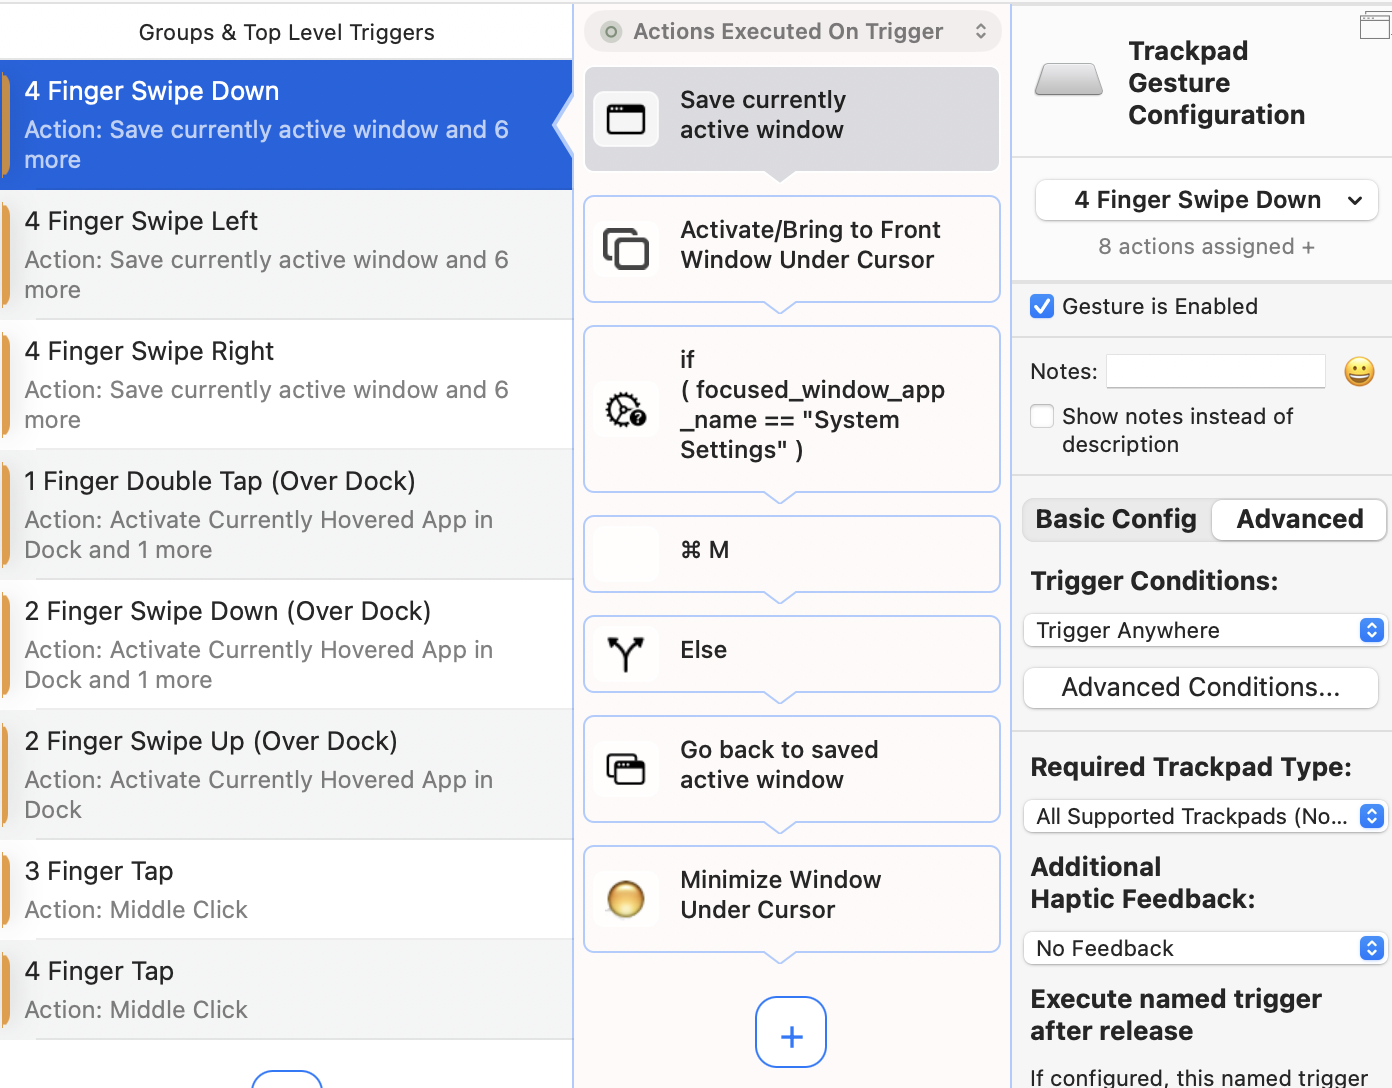Select the if focused_window_app_name condition action
The width and height of the screenshot is (1392, 1088).
(792, 409)
